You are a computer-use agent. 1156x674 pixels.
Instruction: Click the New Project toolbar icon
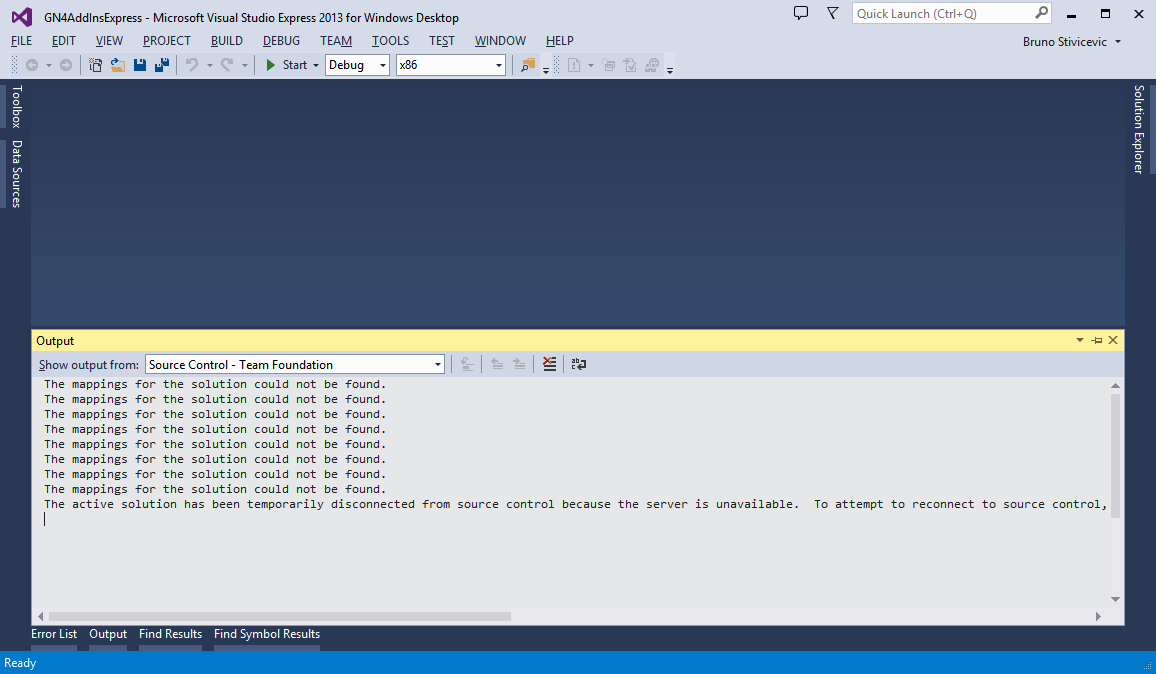(95, 65)
